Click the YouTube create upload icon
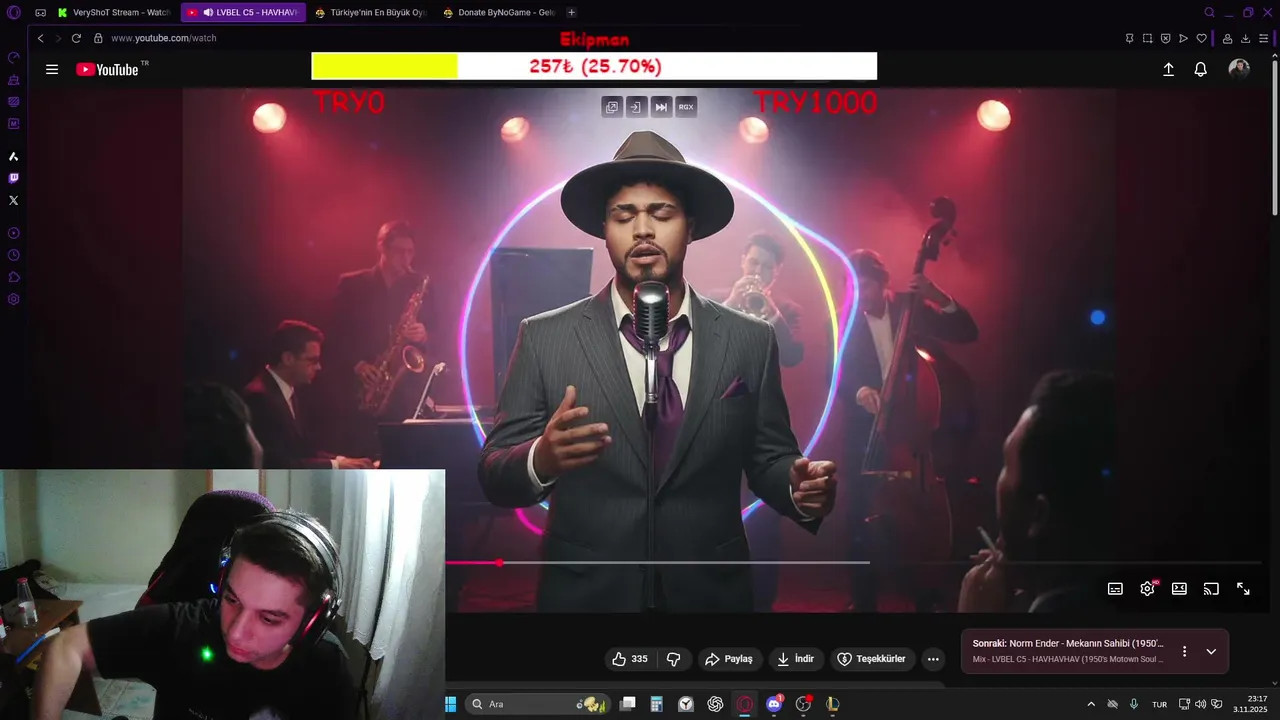The width and height of the screenshot is (1280, 720). point(1168,69)
